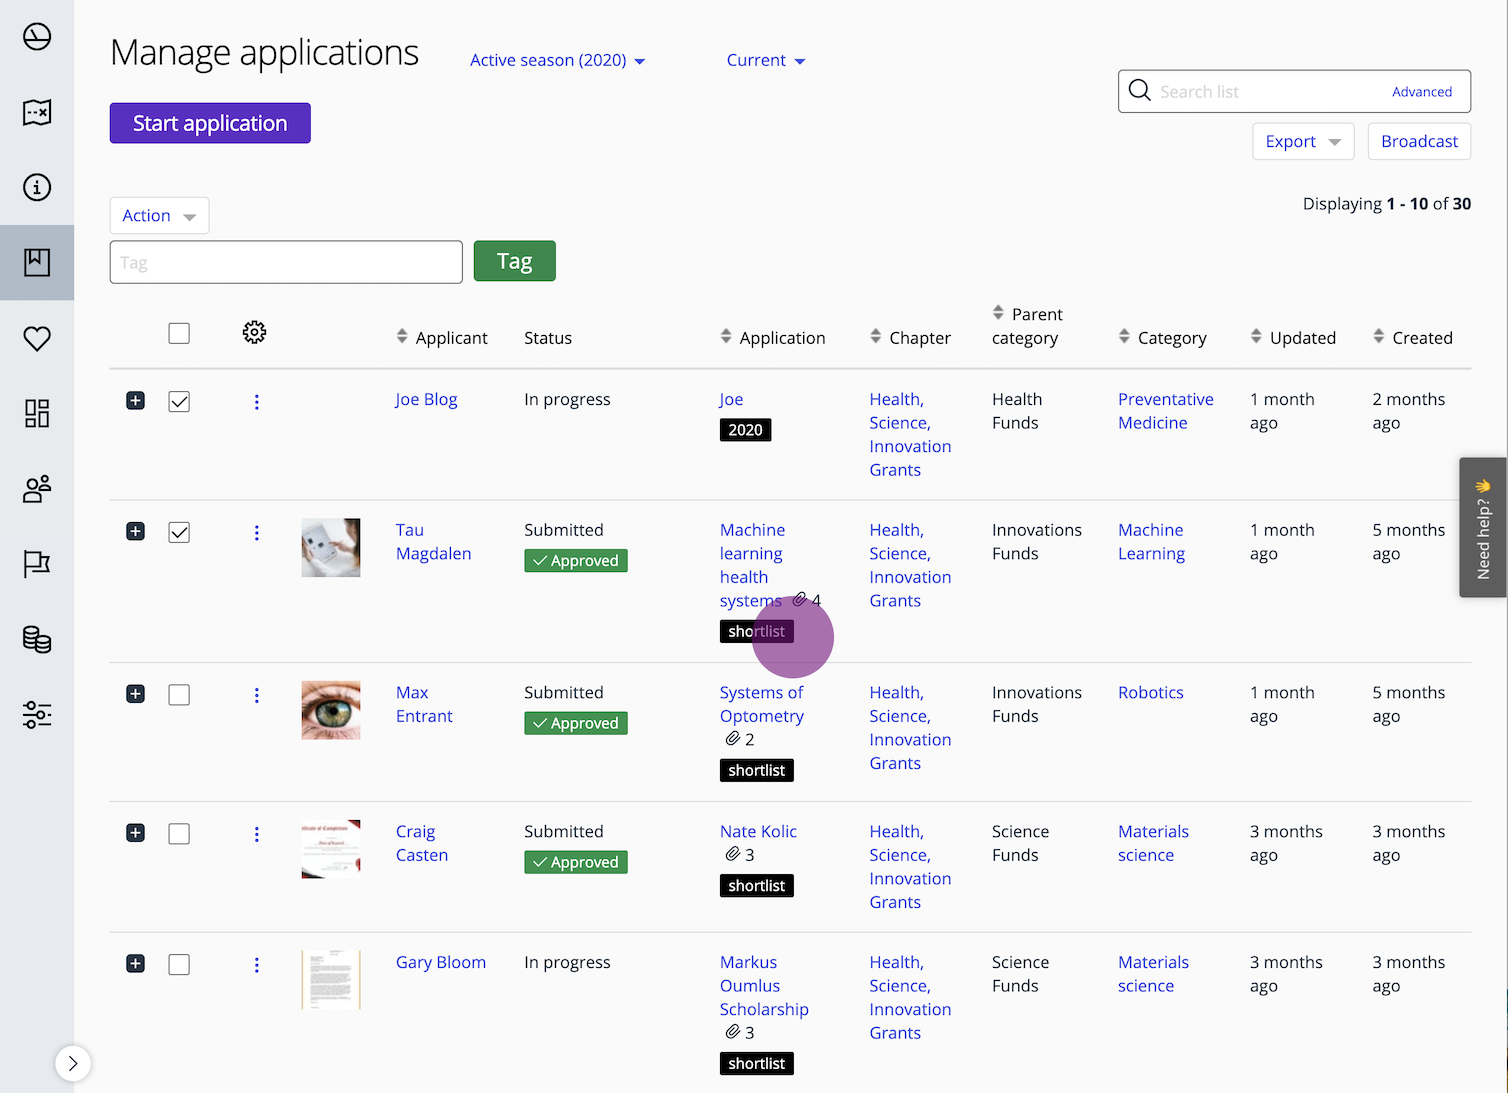Select the flag icon in the left sidebar

pos(37,564)
